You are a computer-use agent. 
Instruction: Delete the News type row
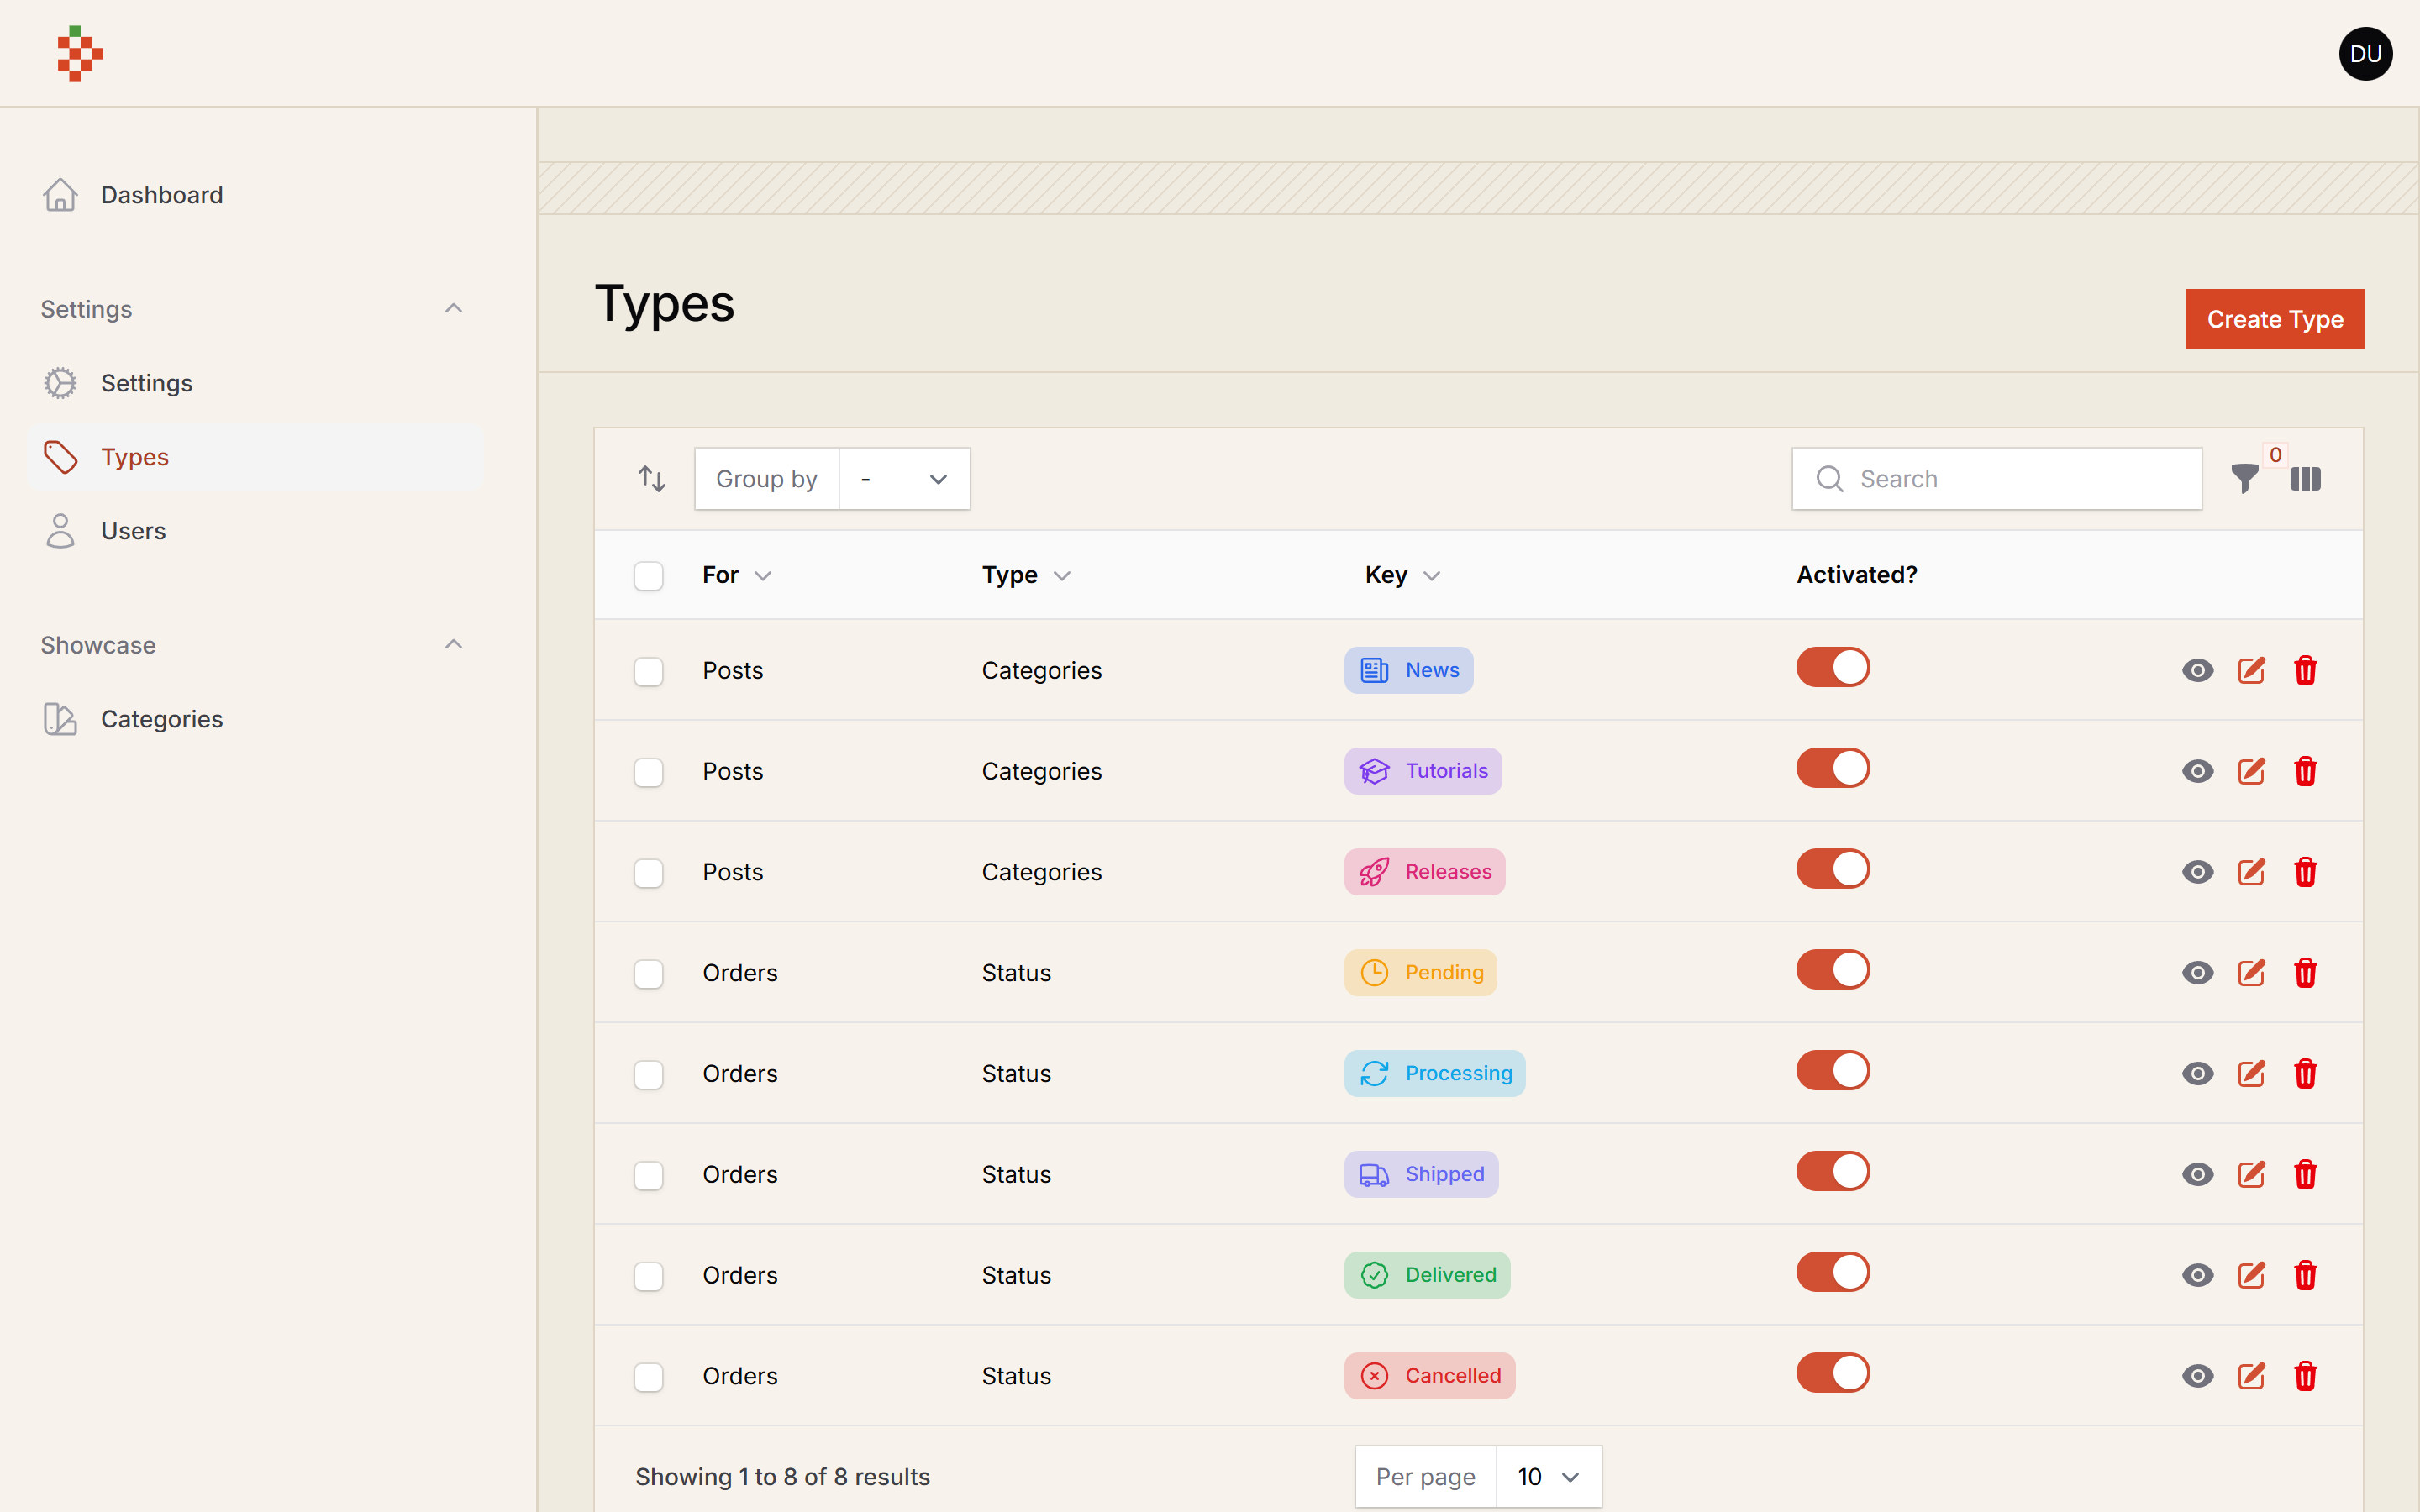[2305, 670]
